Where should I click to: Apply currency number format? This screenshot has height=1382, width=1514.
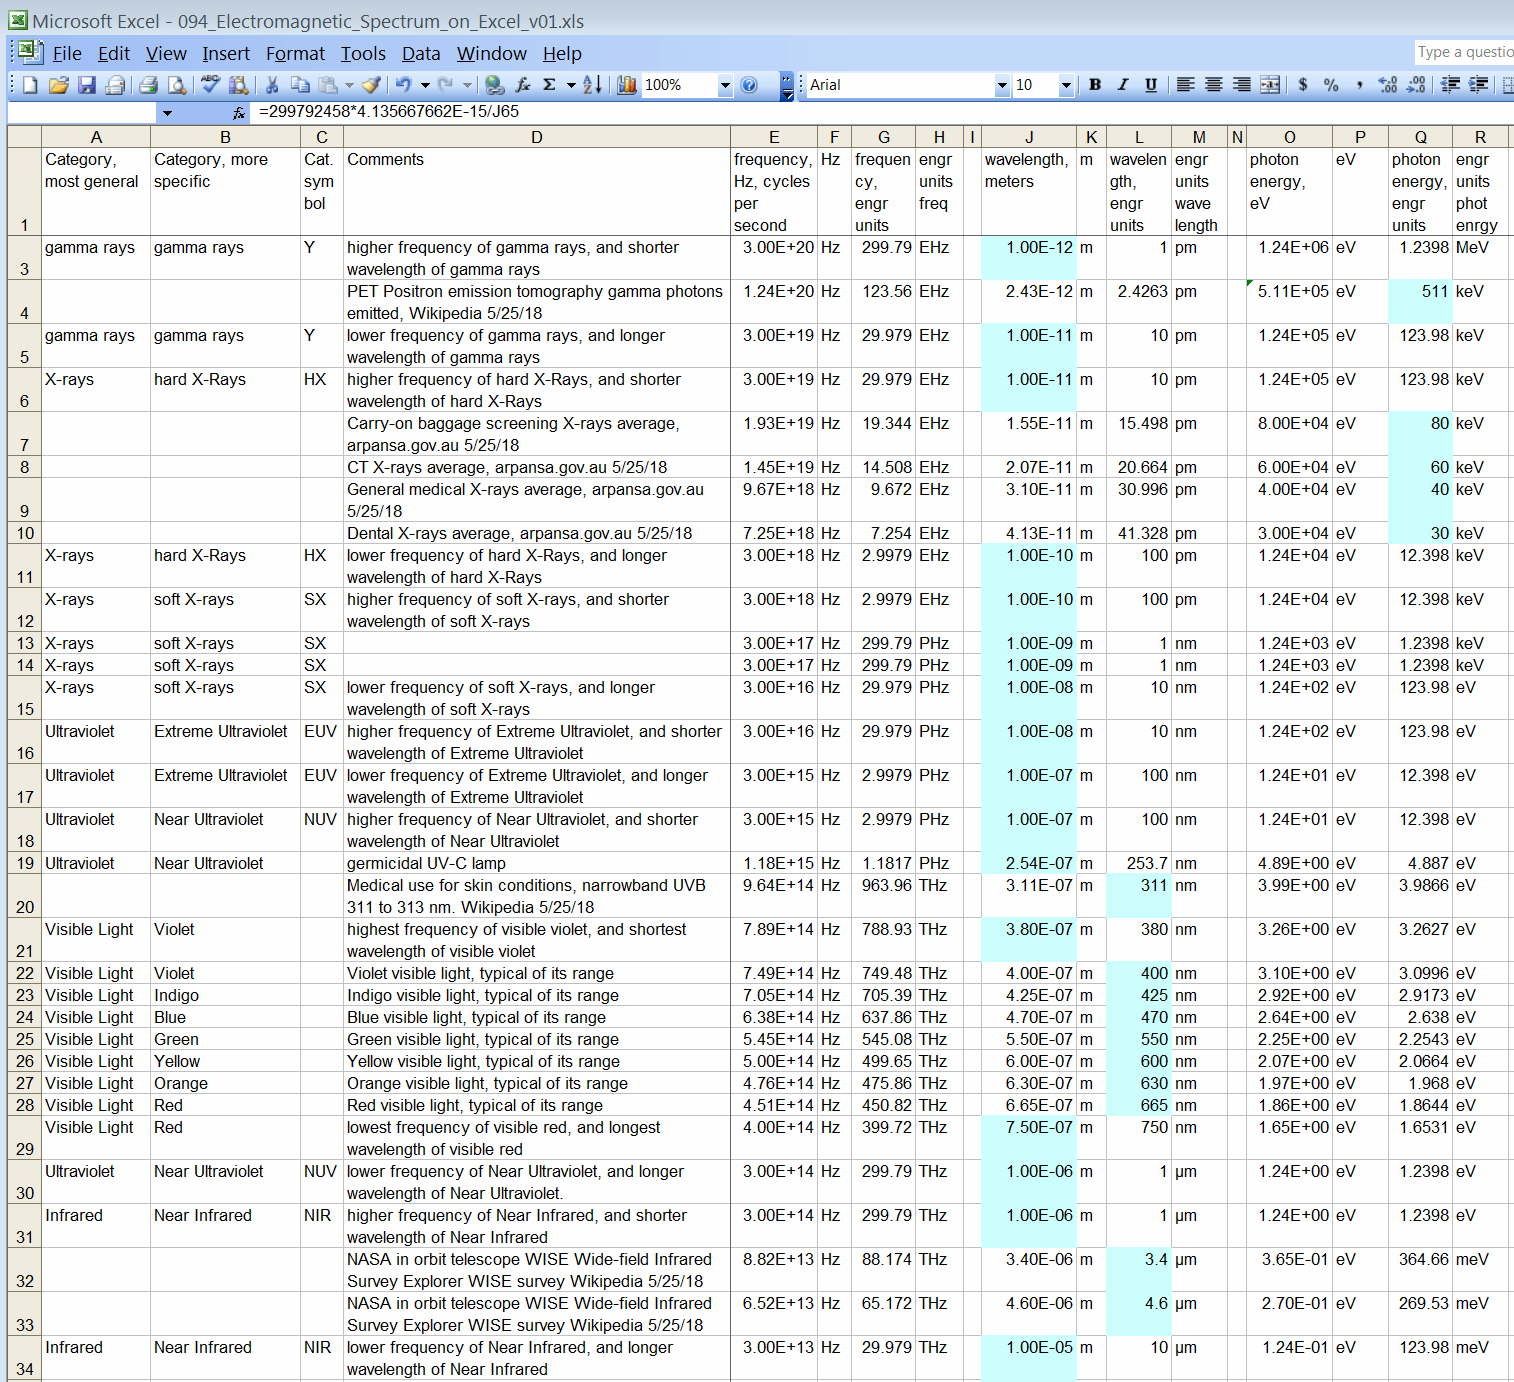pyautogui.click(x=1302, y=85)
